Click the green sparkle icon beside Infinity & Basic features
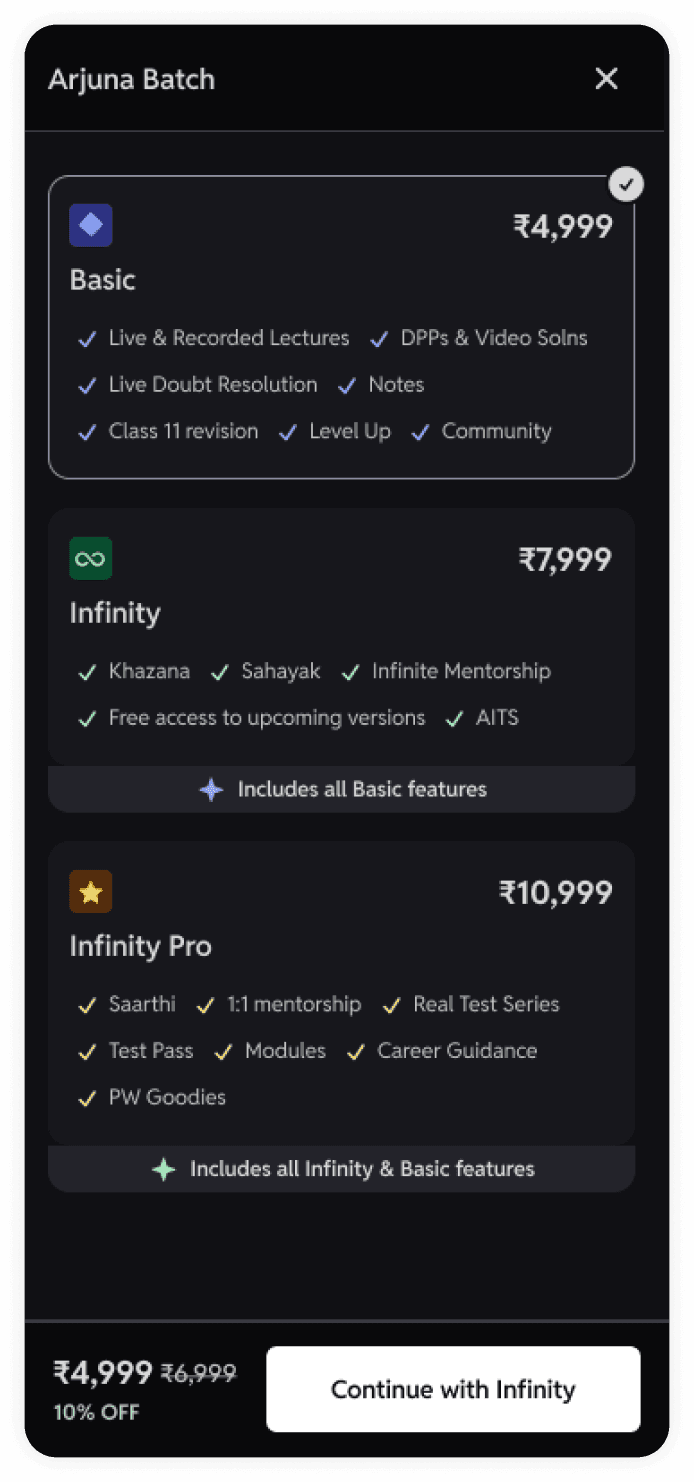This screenshot has width=694, height=1482. [x=163, y=1169]
